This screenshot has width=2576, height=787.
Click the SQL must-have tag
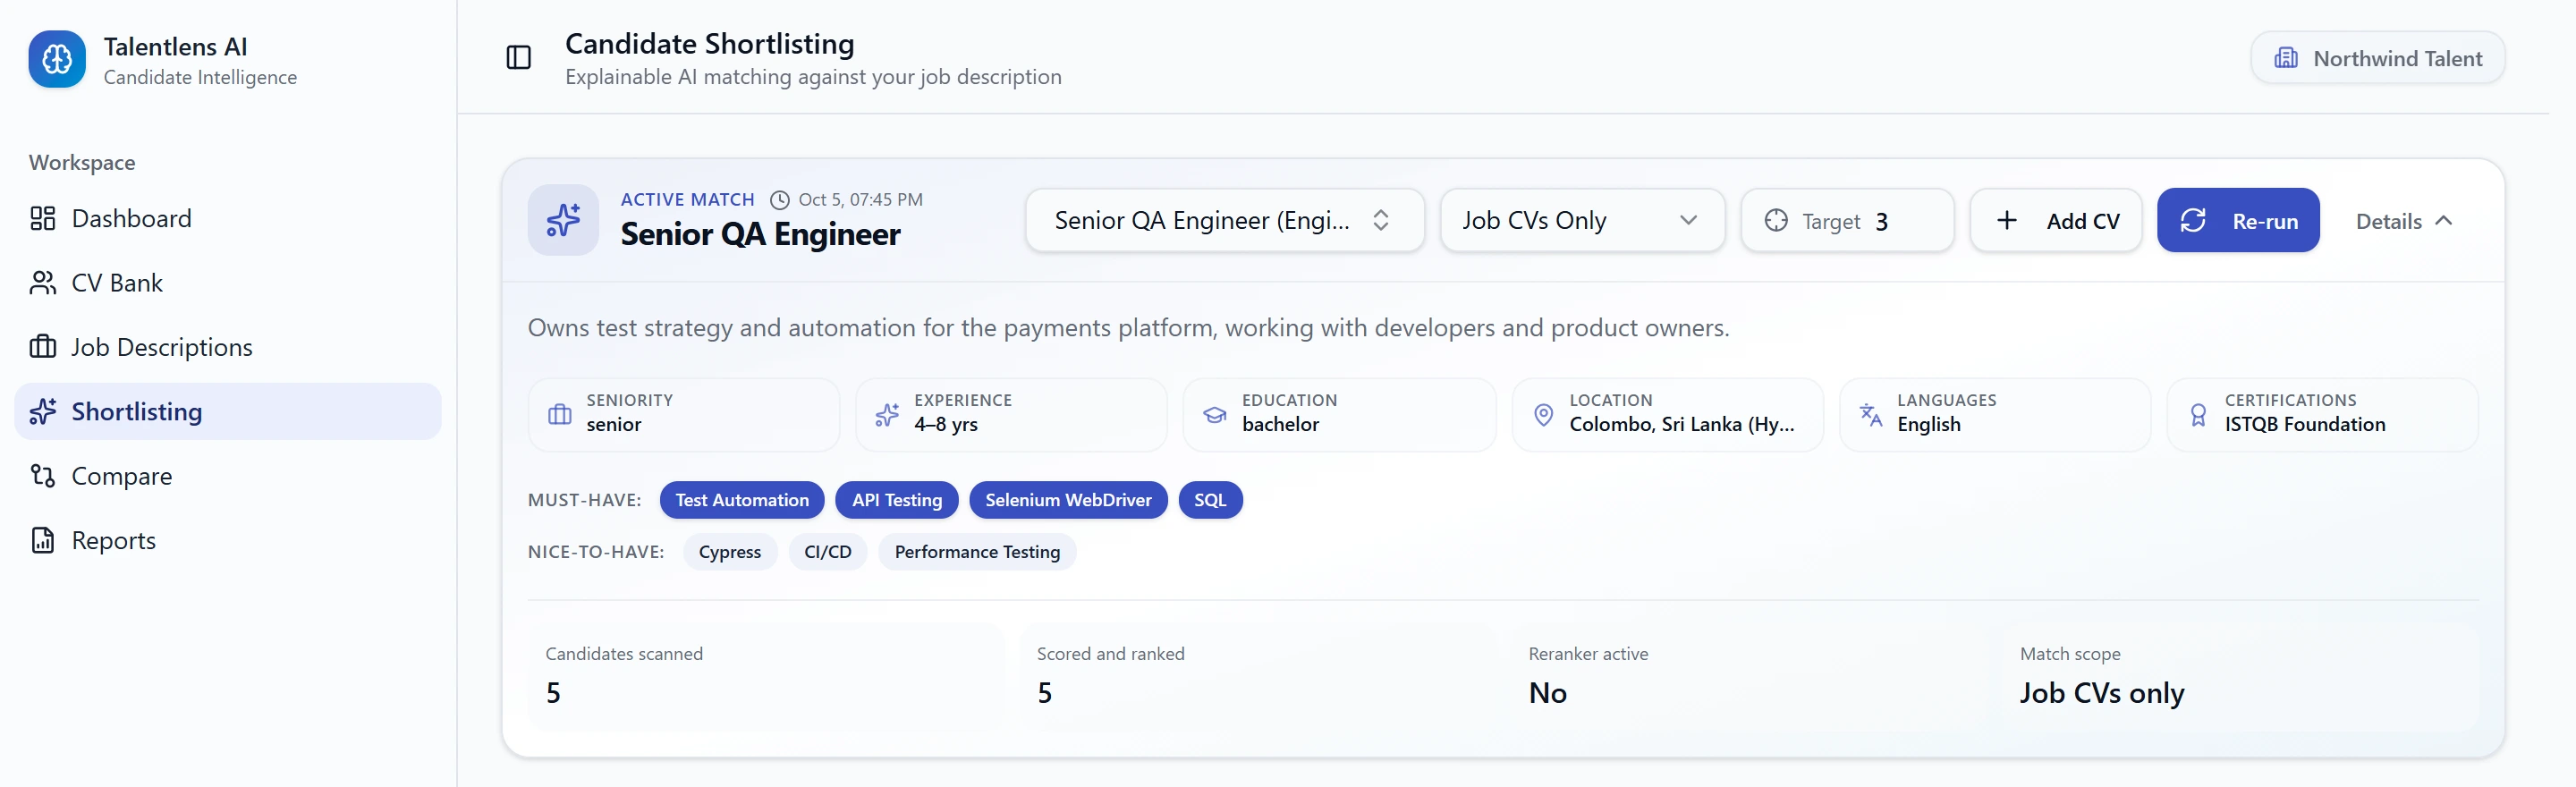coord(1210,500)
